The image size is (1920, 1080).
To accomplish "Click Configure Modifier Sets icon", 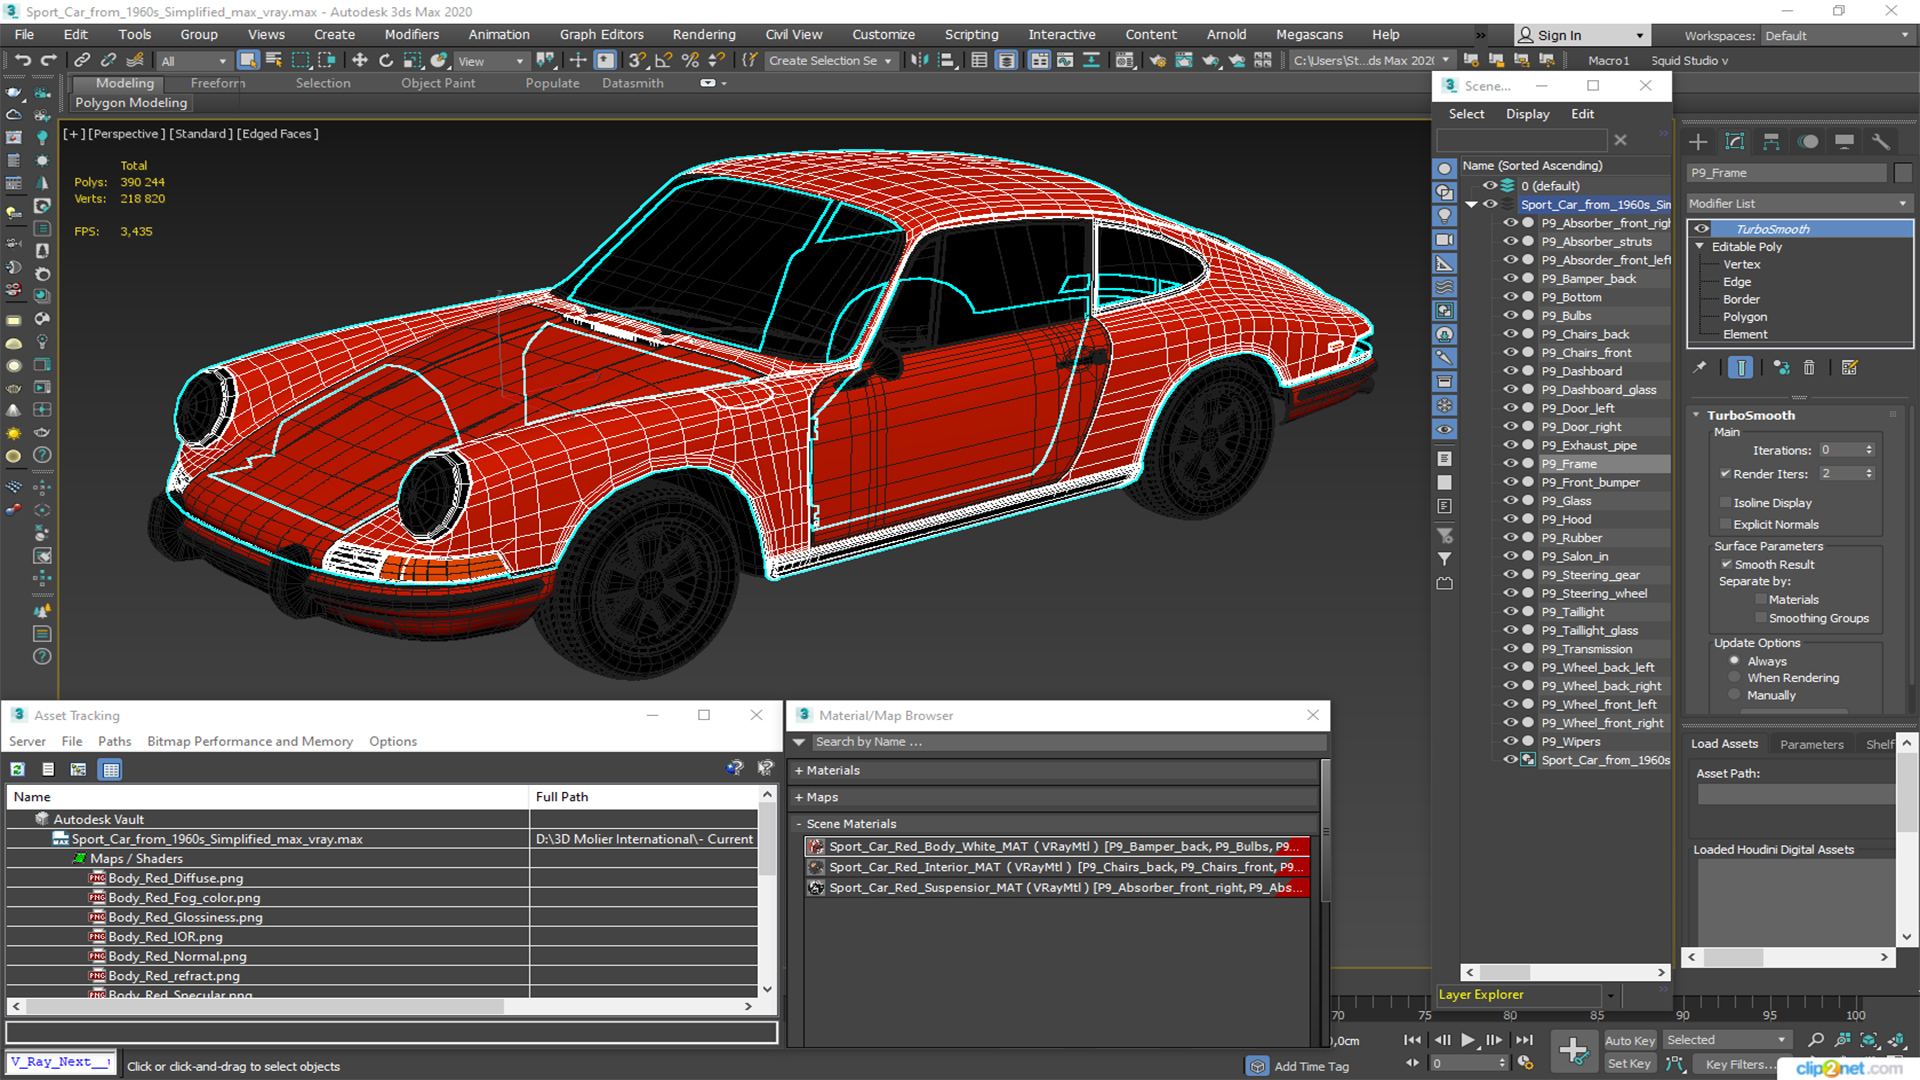I will [x=1849, y=368].
